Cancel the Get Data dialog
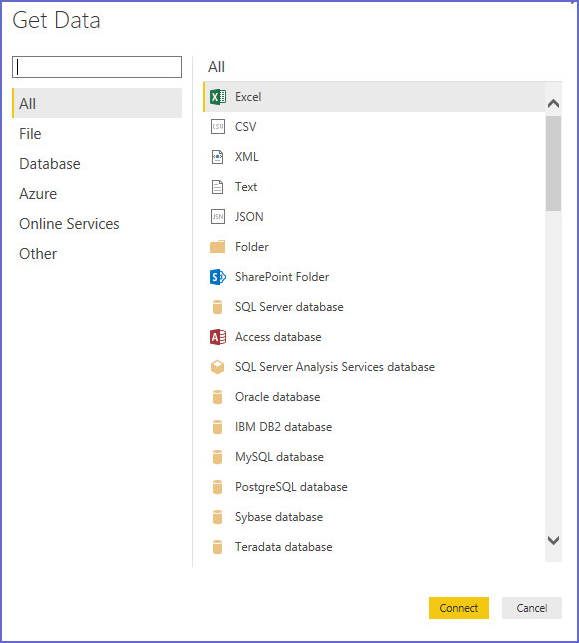This screenshot has width=579, height=643. pos(532,608)
